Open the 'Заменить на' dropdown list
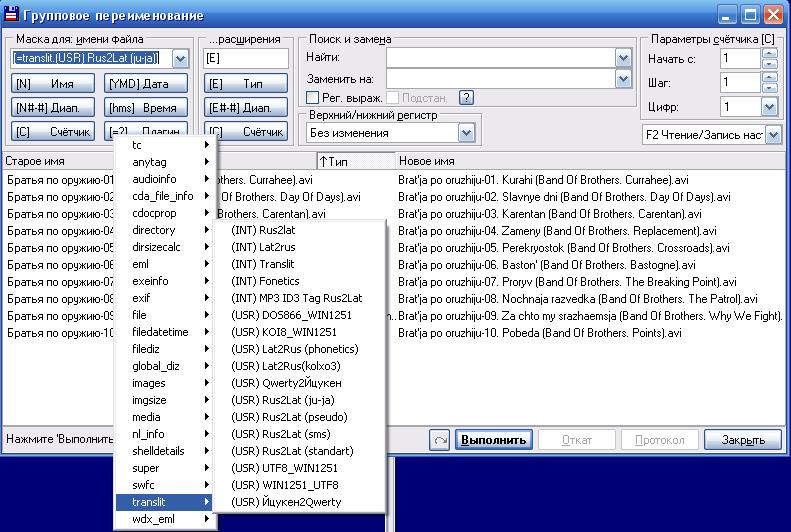This screenshot has width=791, height=532. 624,78
